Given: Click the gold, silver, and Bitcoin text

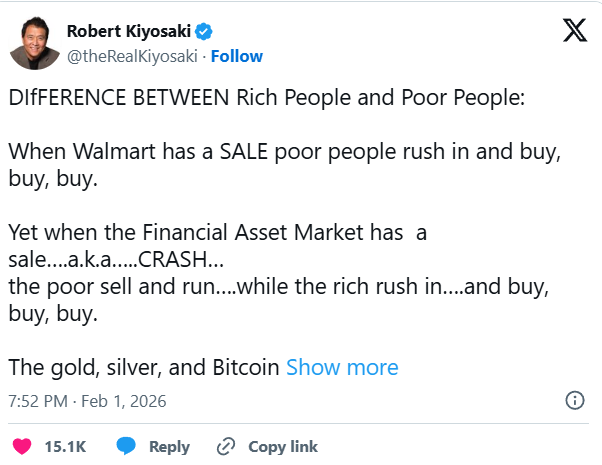Looking at the screenshot, I should [143, 367].
